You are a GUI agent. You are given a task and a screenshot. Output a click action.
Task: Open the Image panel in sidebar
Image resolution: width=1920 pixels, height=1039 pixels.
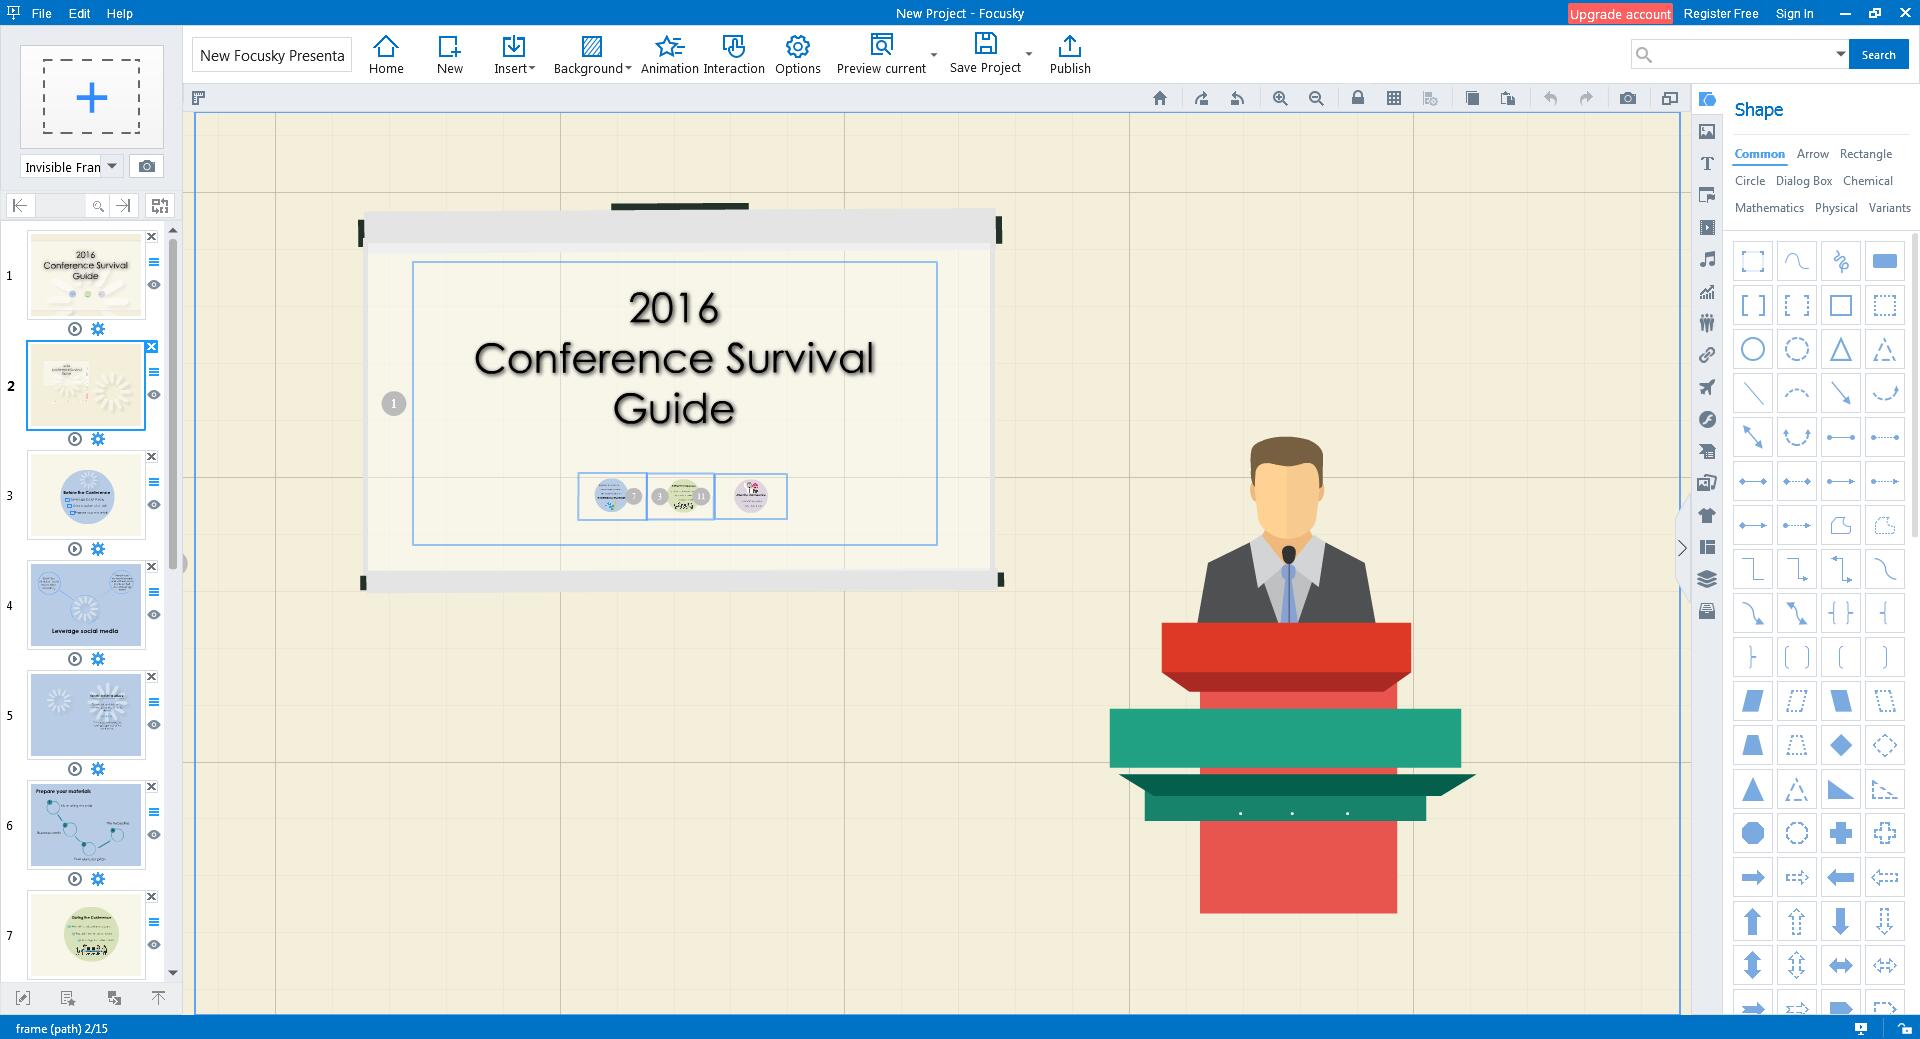[x=1707, y=131]
